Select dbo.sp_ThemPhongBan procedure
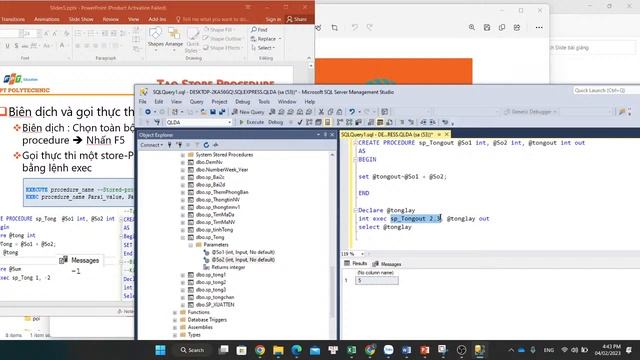The height and width of the screenshot is (360, 640). 222,192
